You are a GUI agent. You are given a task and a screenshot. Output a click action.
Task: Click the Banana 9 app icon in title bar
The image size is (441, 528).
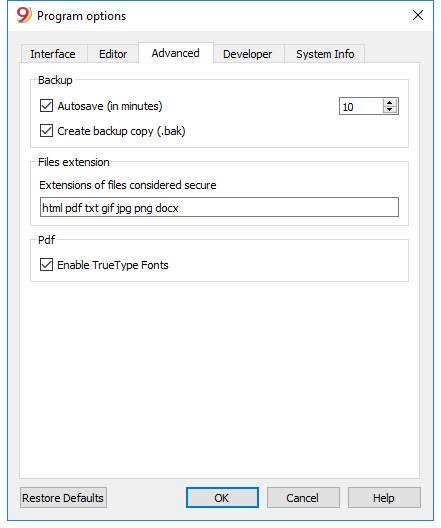point(24,15)
